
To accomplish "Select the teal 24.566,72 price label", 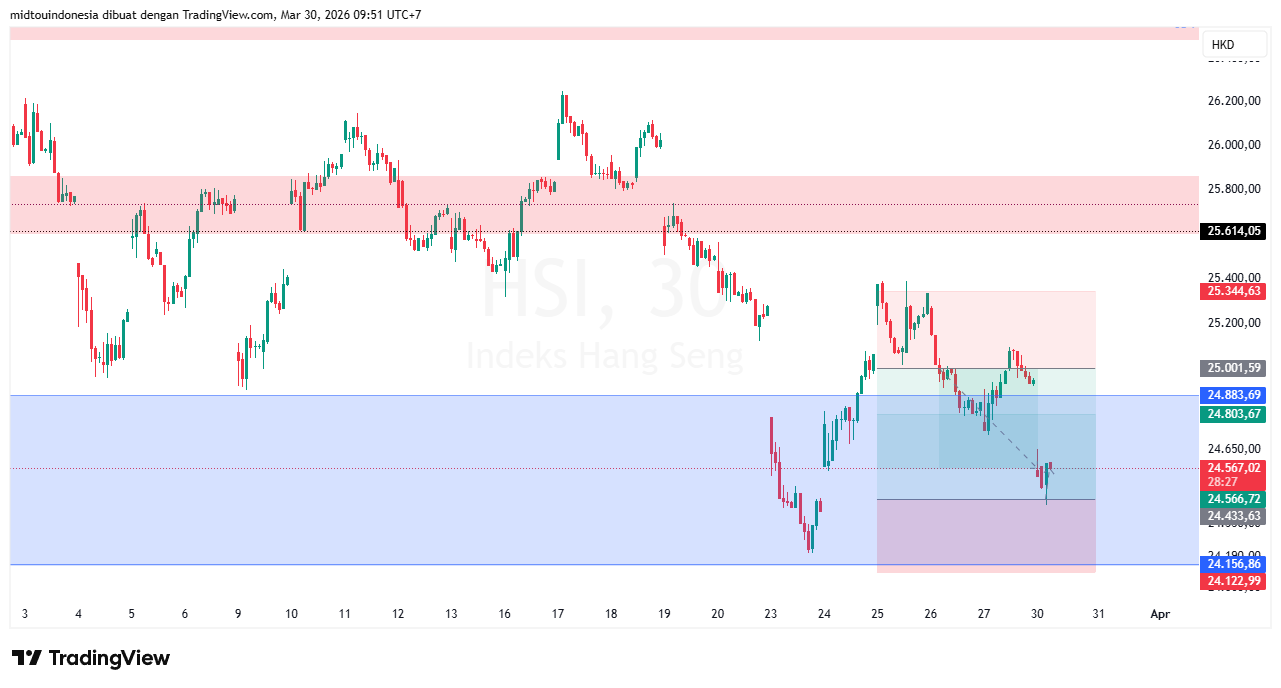I will [x=1232, y=499].
